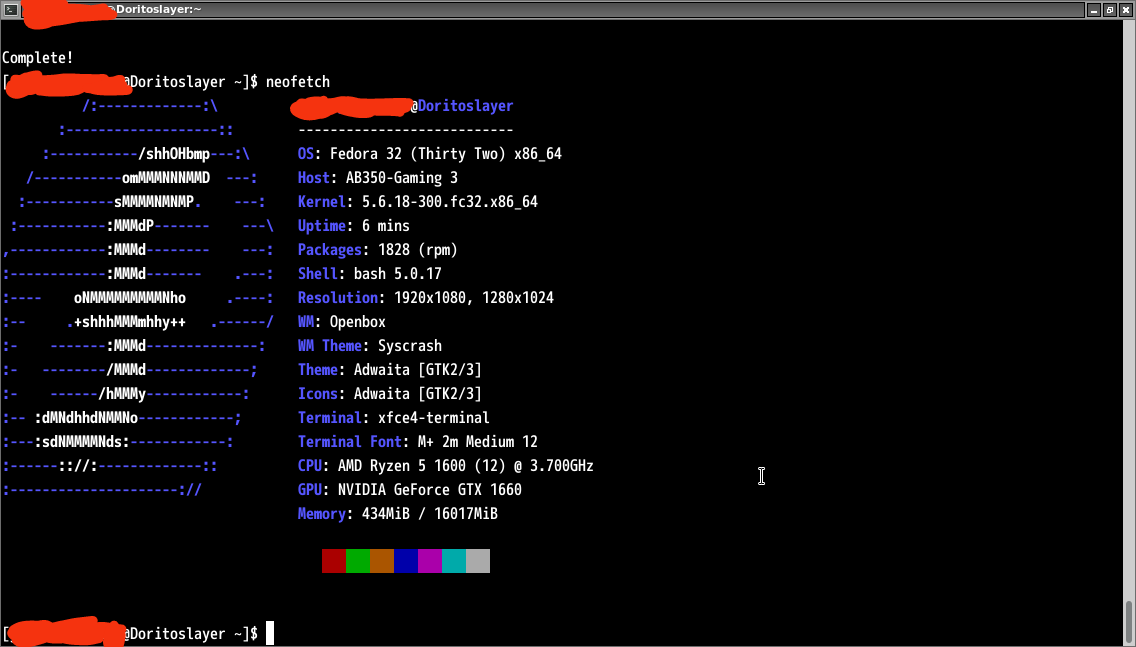Click the block cursor at the bottom prompt
Image resolution: width=1136 pixels, height=647 pixels.
(269, 633)
